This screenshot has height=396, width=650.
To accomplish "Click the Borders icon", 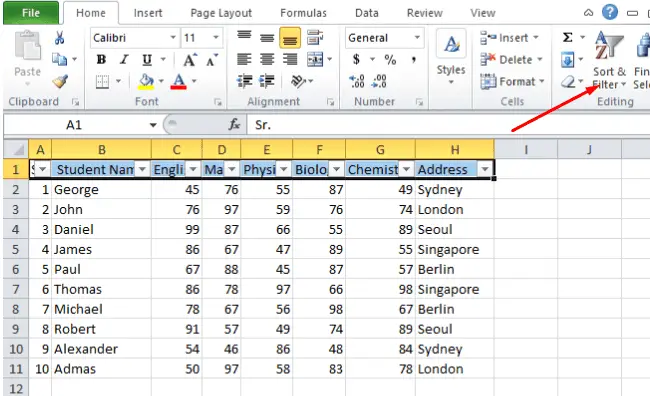I will click(102, 81).
